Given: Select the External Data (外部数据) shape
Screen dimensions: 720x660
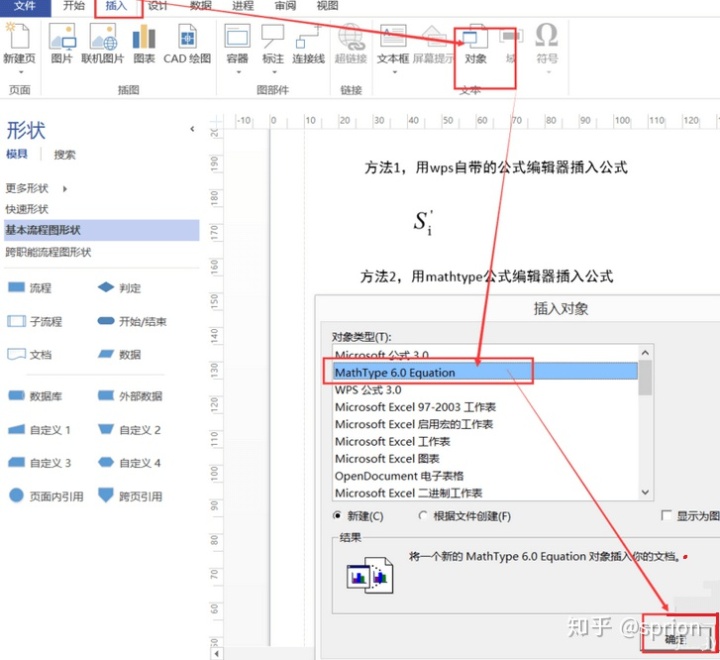Looking at the screenshot, I should tap(130, 396).
